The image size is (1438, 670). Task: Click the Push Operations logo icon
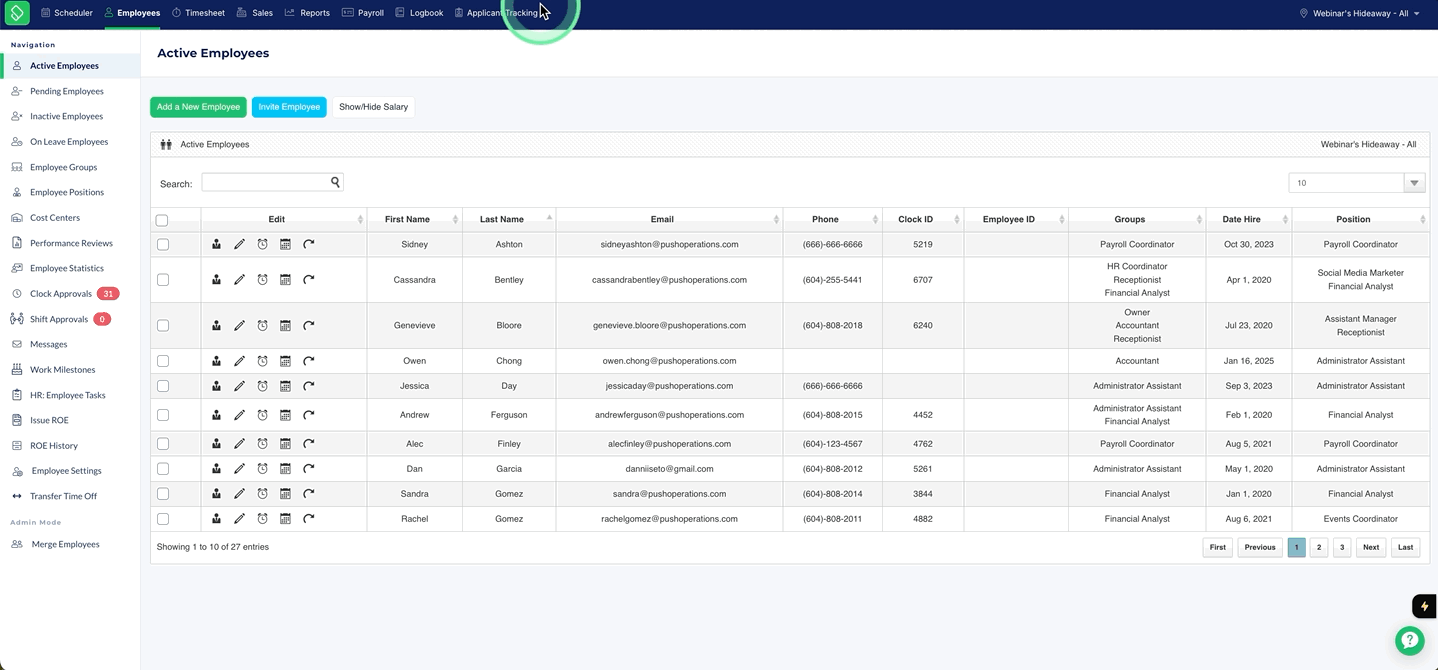tap(16, 14)
